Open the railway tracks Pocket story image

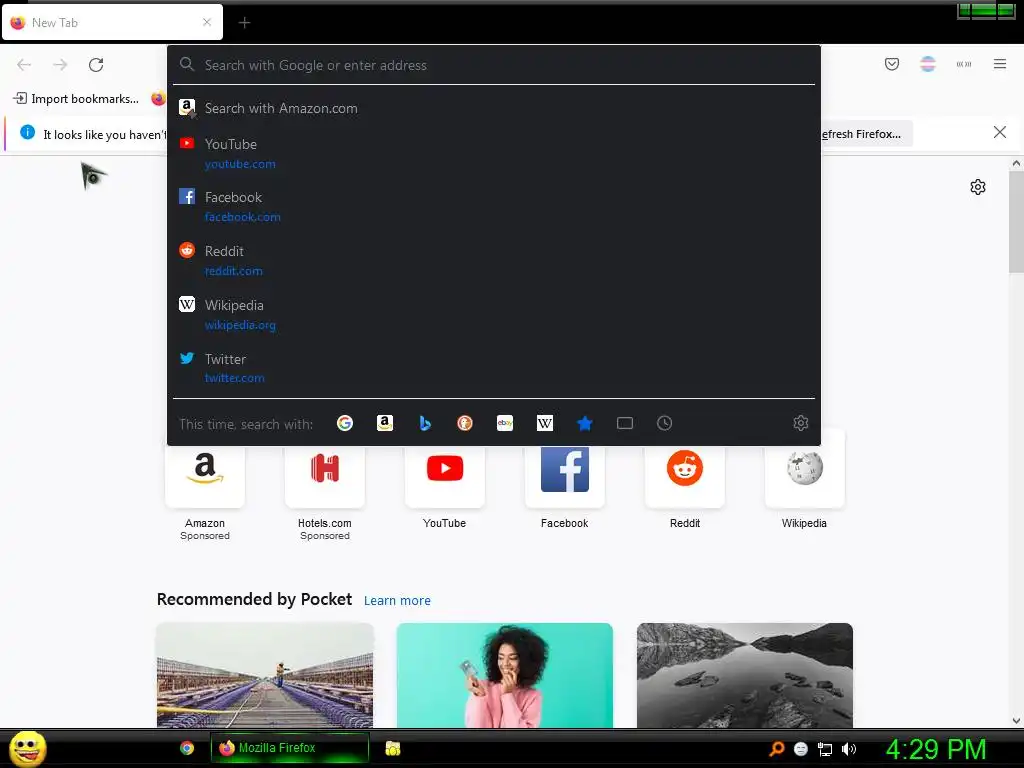click(265, 675)
